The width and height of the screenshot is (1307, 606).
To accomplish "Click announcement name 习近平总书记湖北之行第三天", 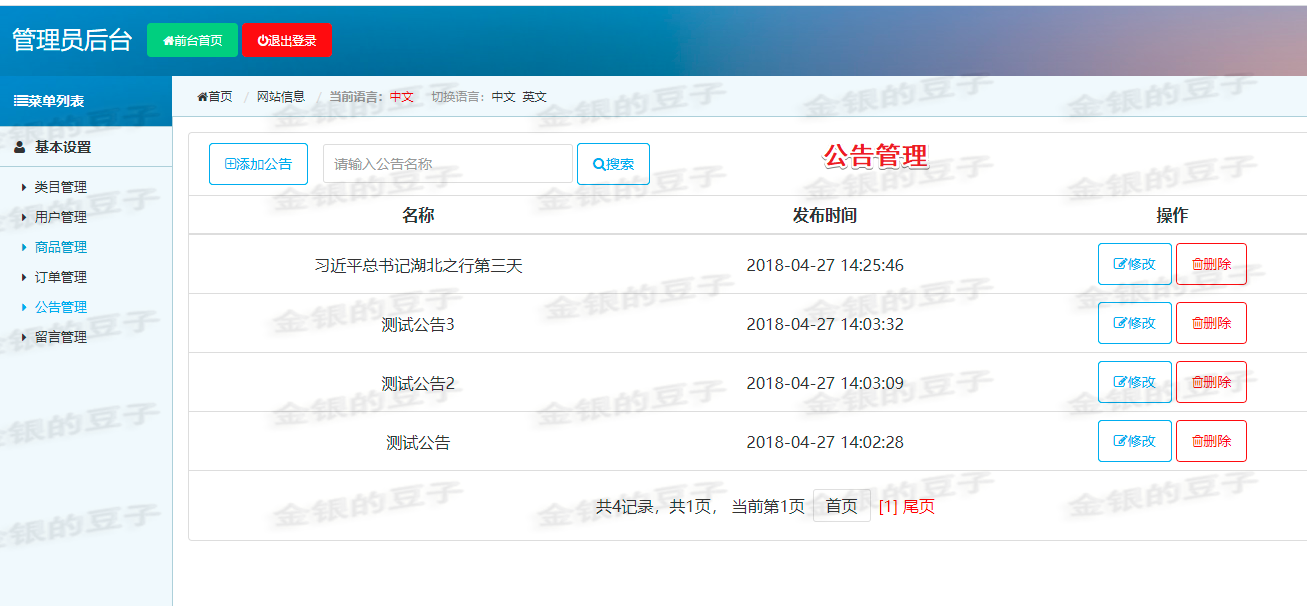I will (418, 266).
